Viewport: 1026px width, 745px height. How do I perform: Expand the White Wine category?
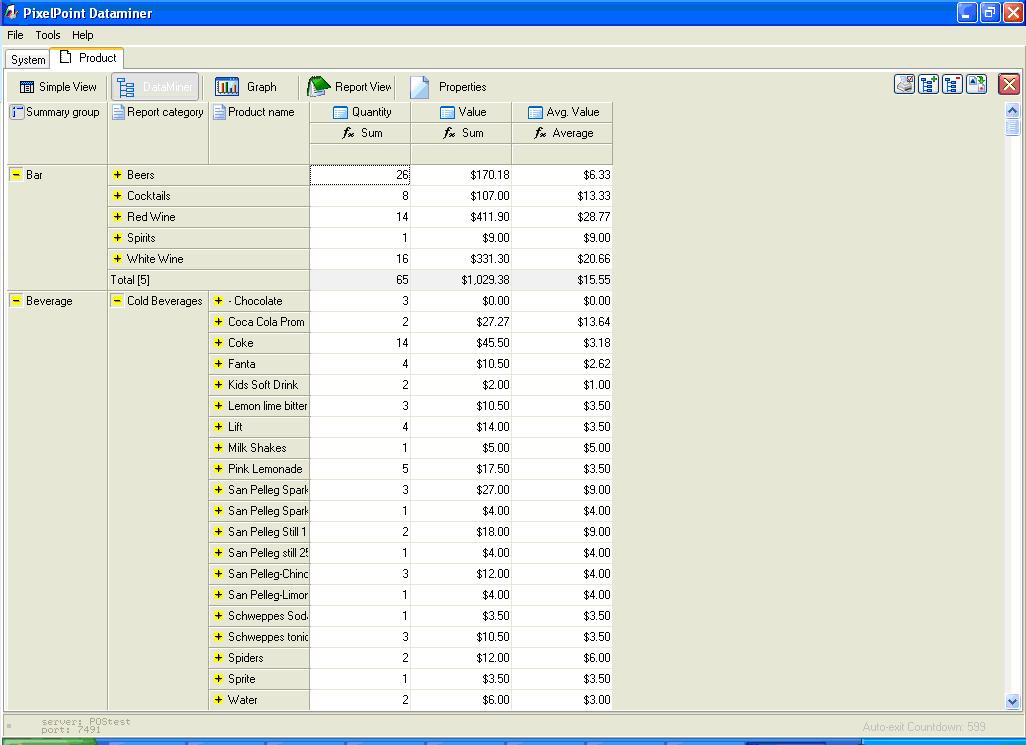(117, 259)
